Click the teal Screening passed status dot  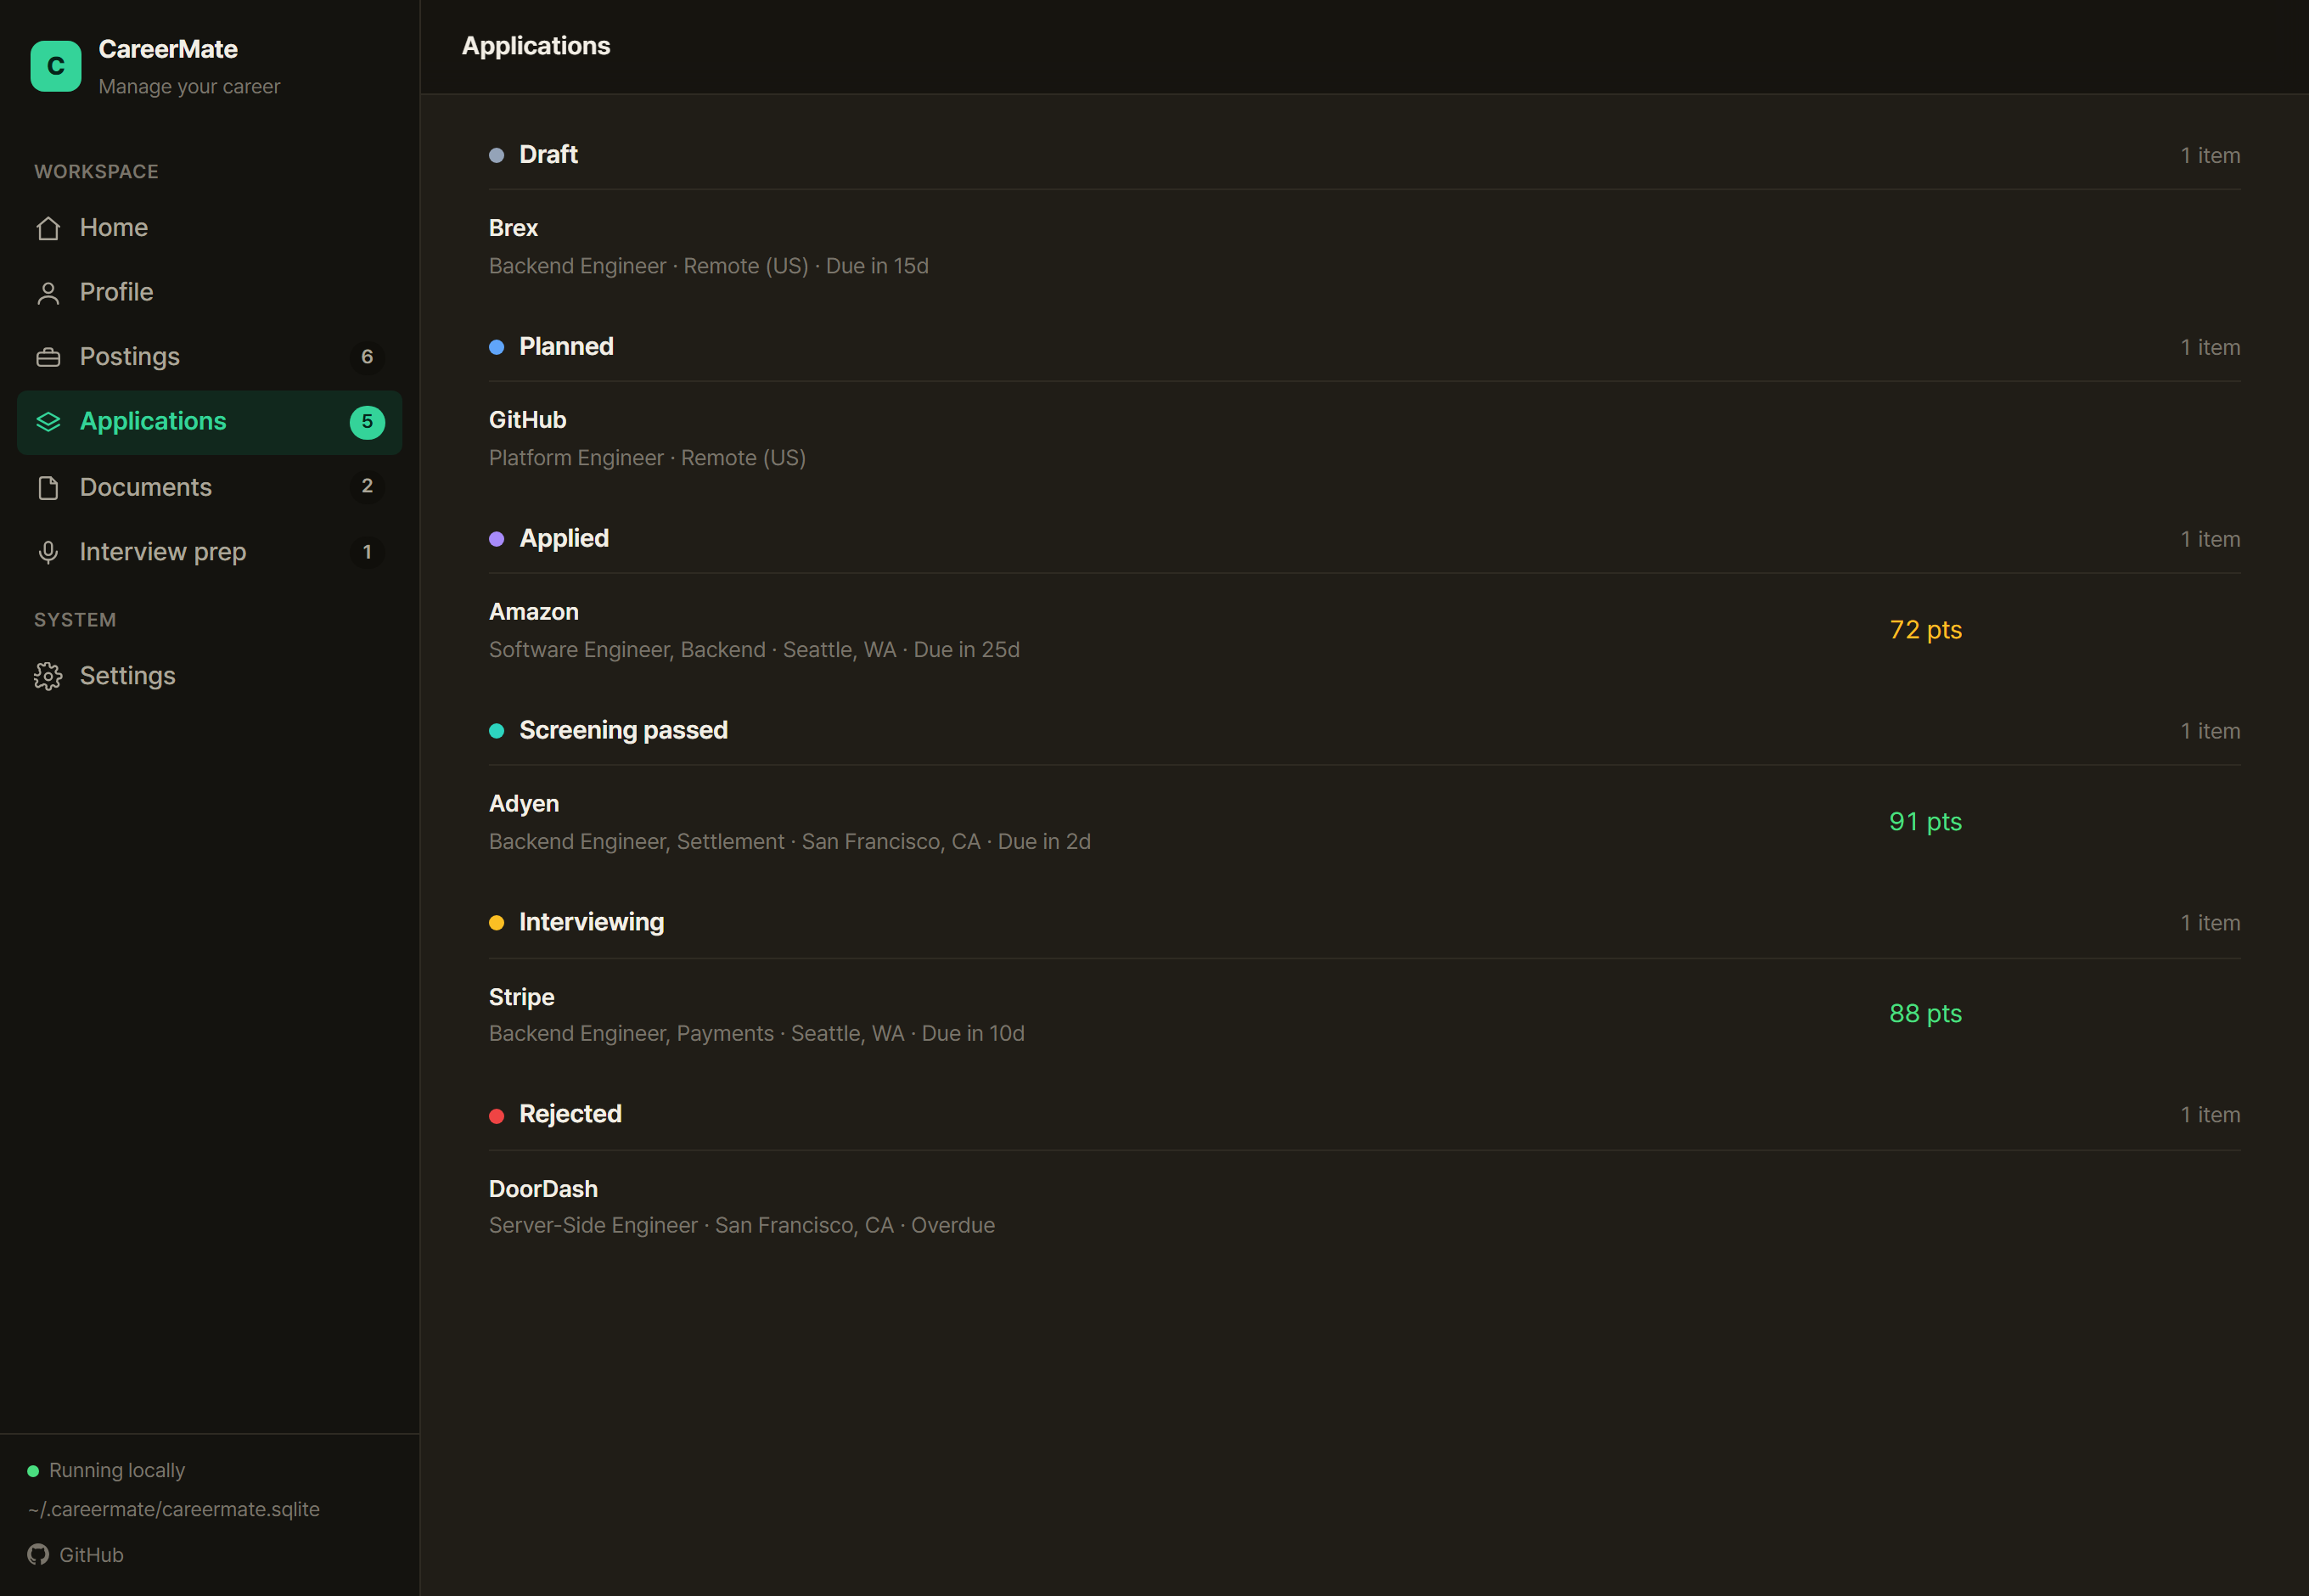(x=496, y=731)
